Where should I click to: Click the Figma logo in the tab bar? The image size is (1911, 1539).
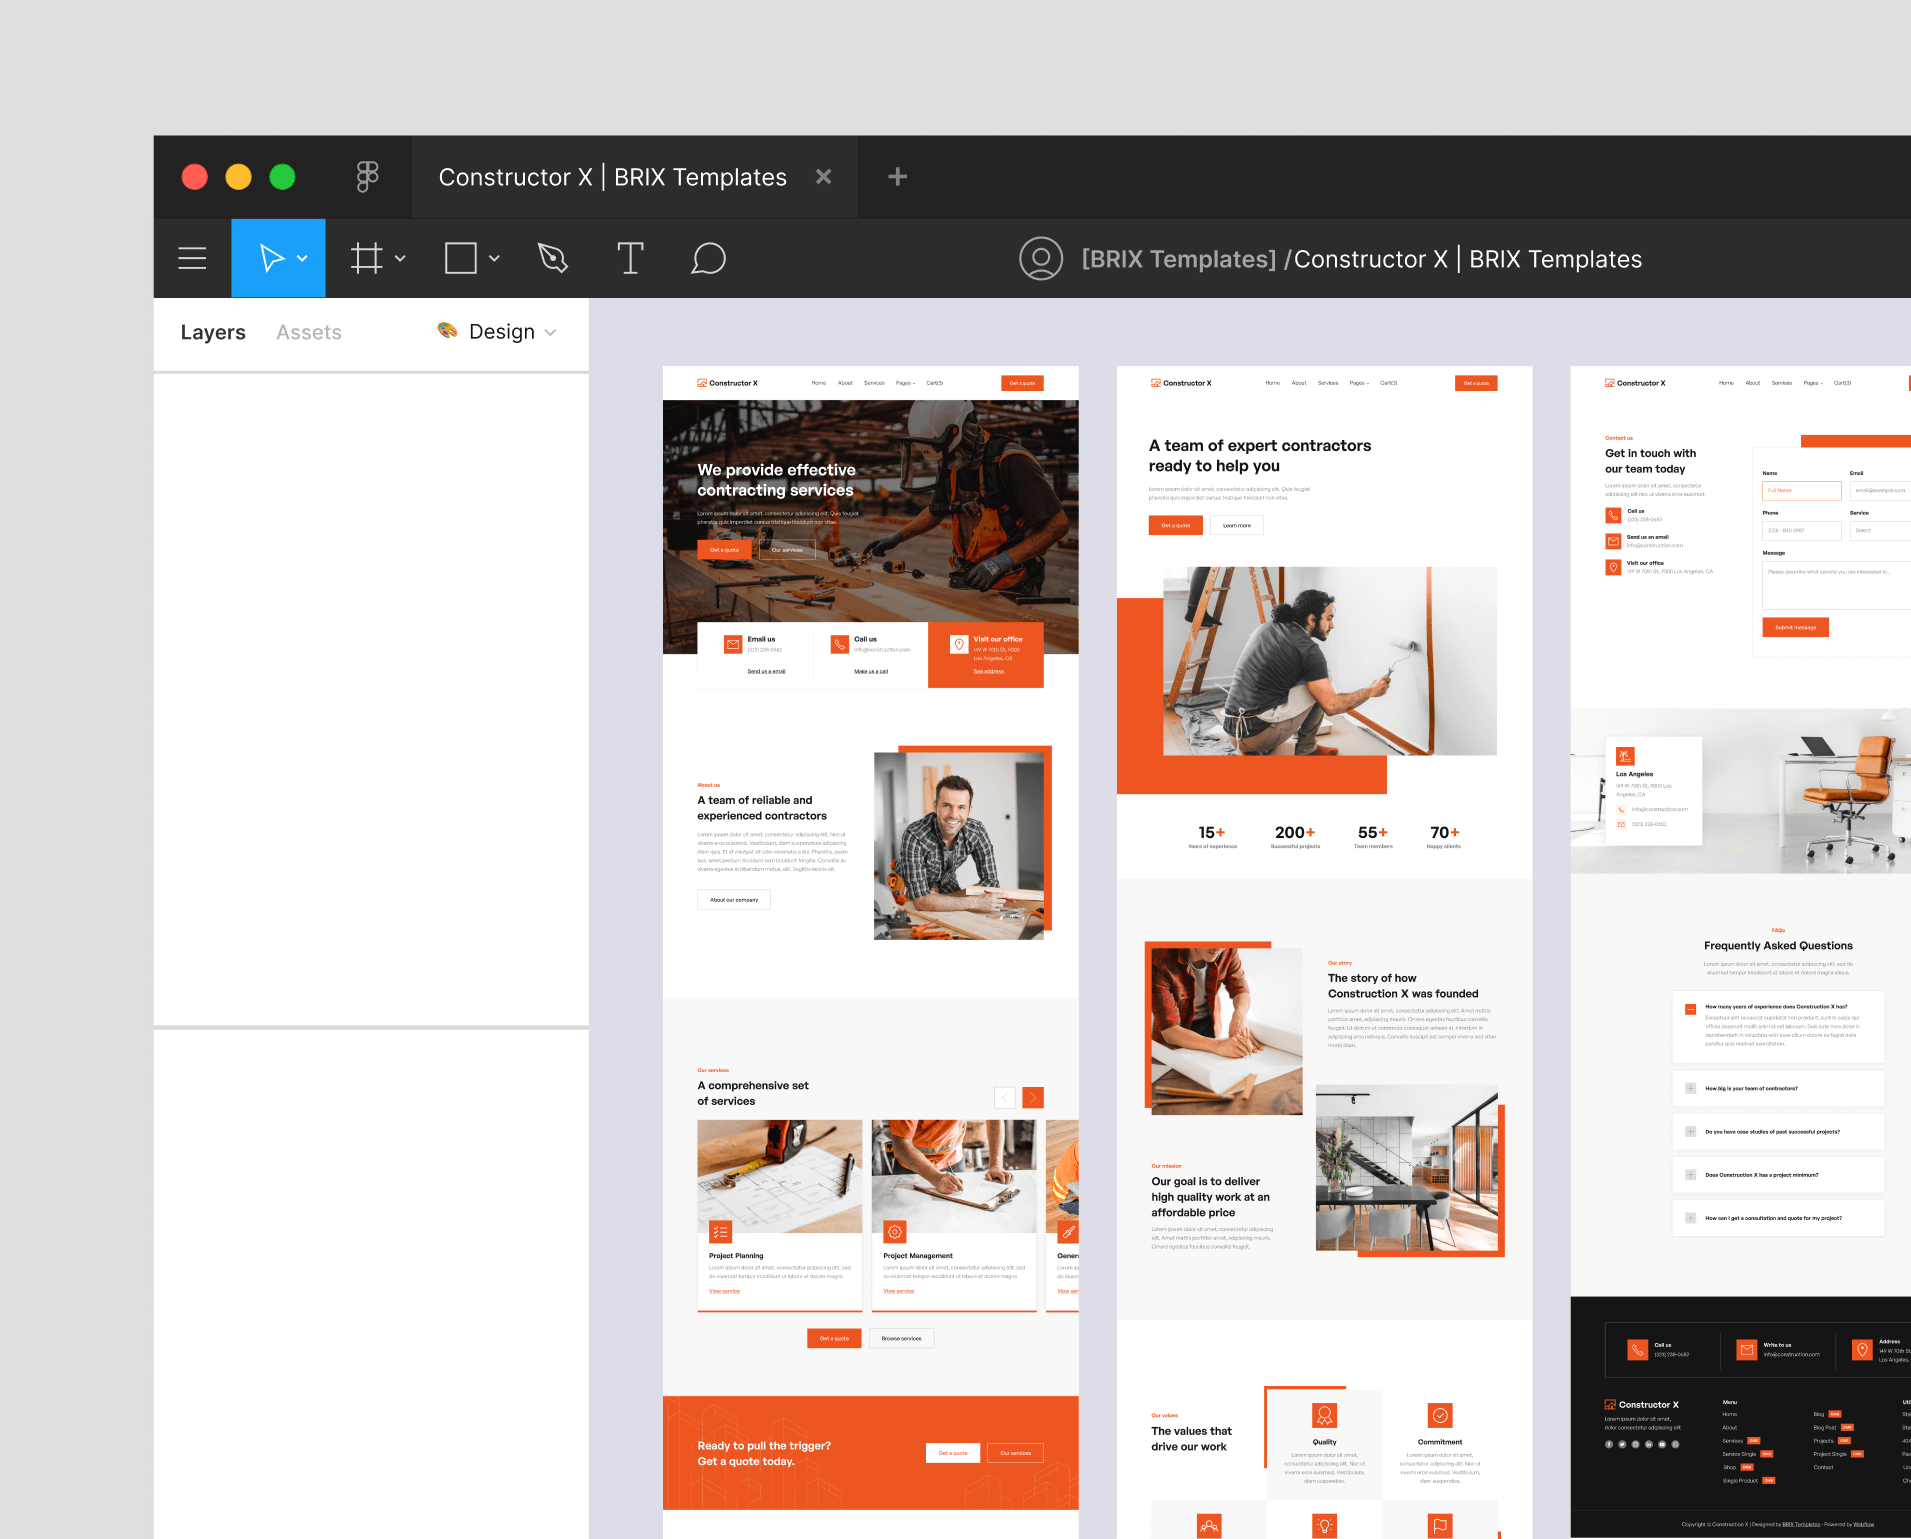click(366, 176)
